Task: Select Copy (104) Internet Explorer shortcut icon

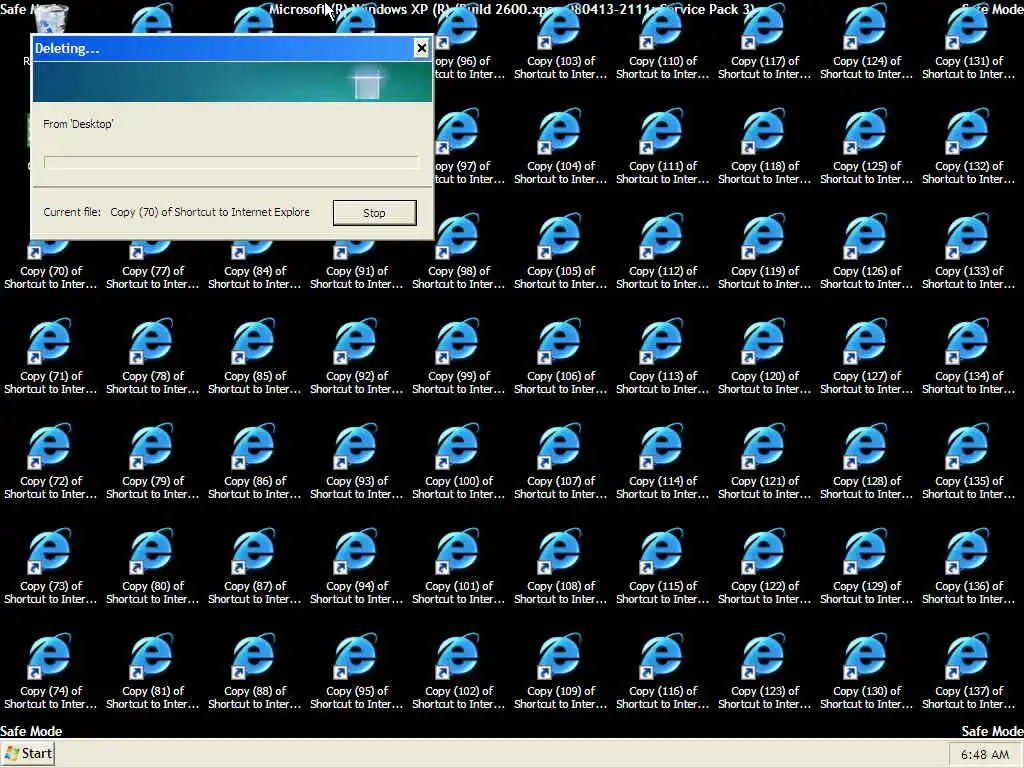Action: click(x=560, y=131)
